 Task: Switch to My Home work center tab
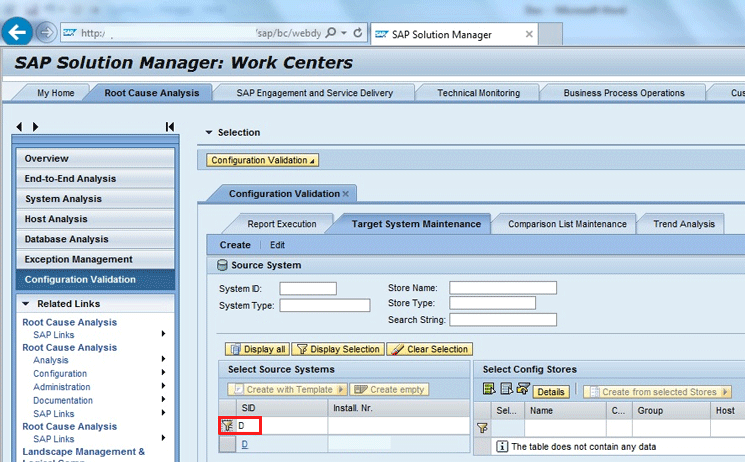click(56, 93)
